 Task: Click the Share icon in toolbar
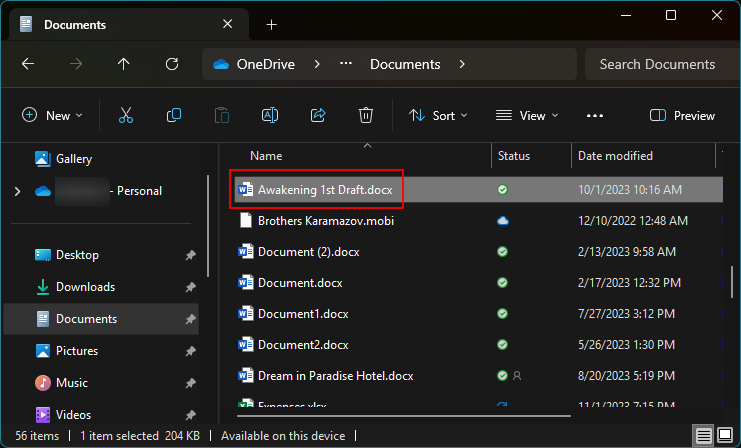(x=318, y=116)
